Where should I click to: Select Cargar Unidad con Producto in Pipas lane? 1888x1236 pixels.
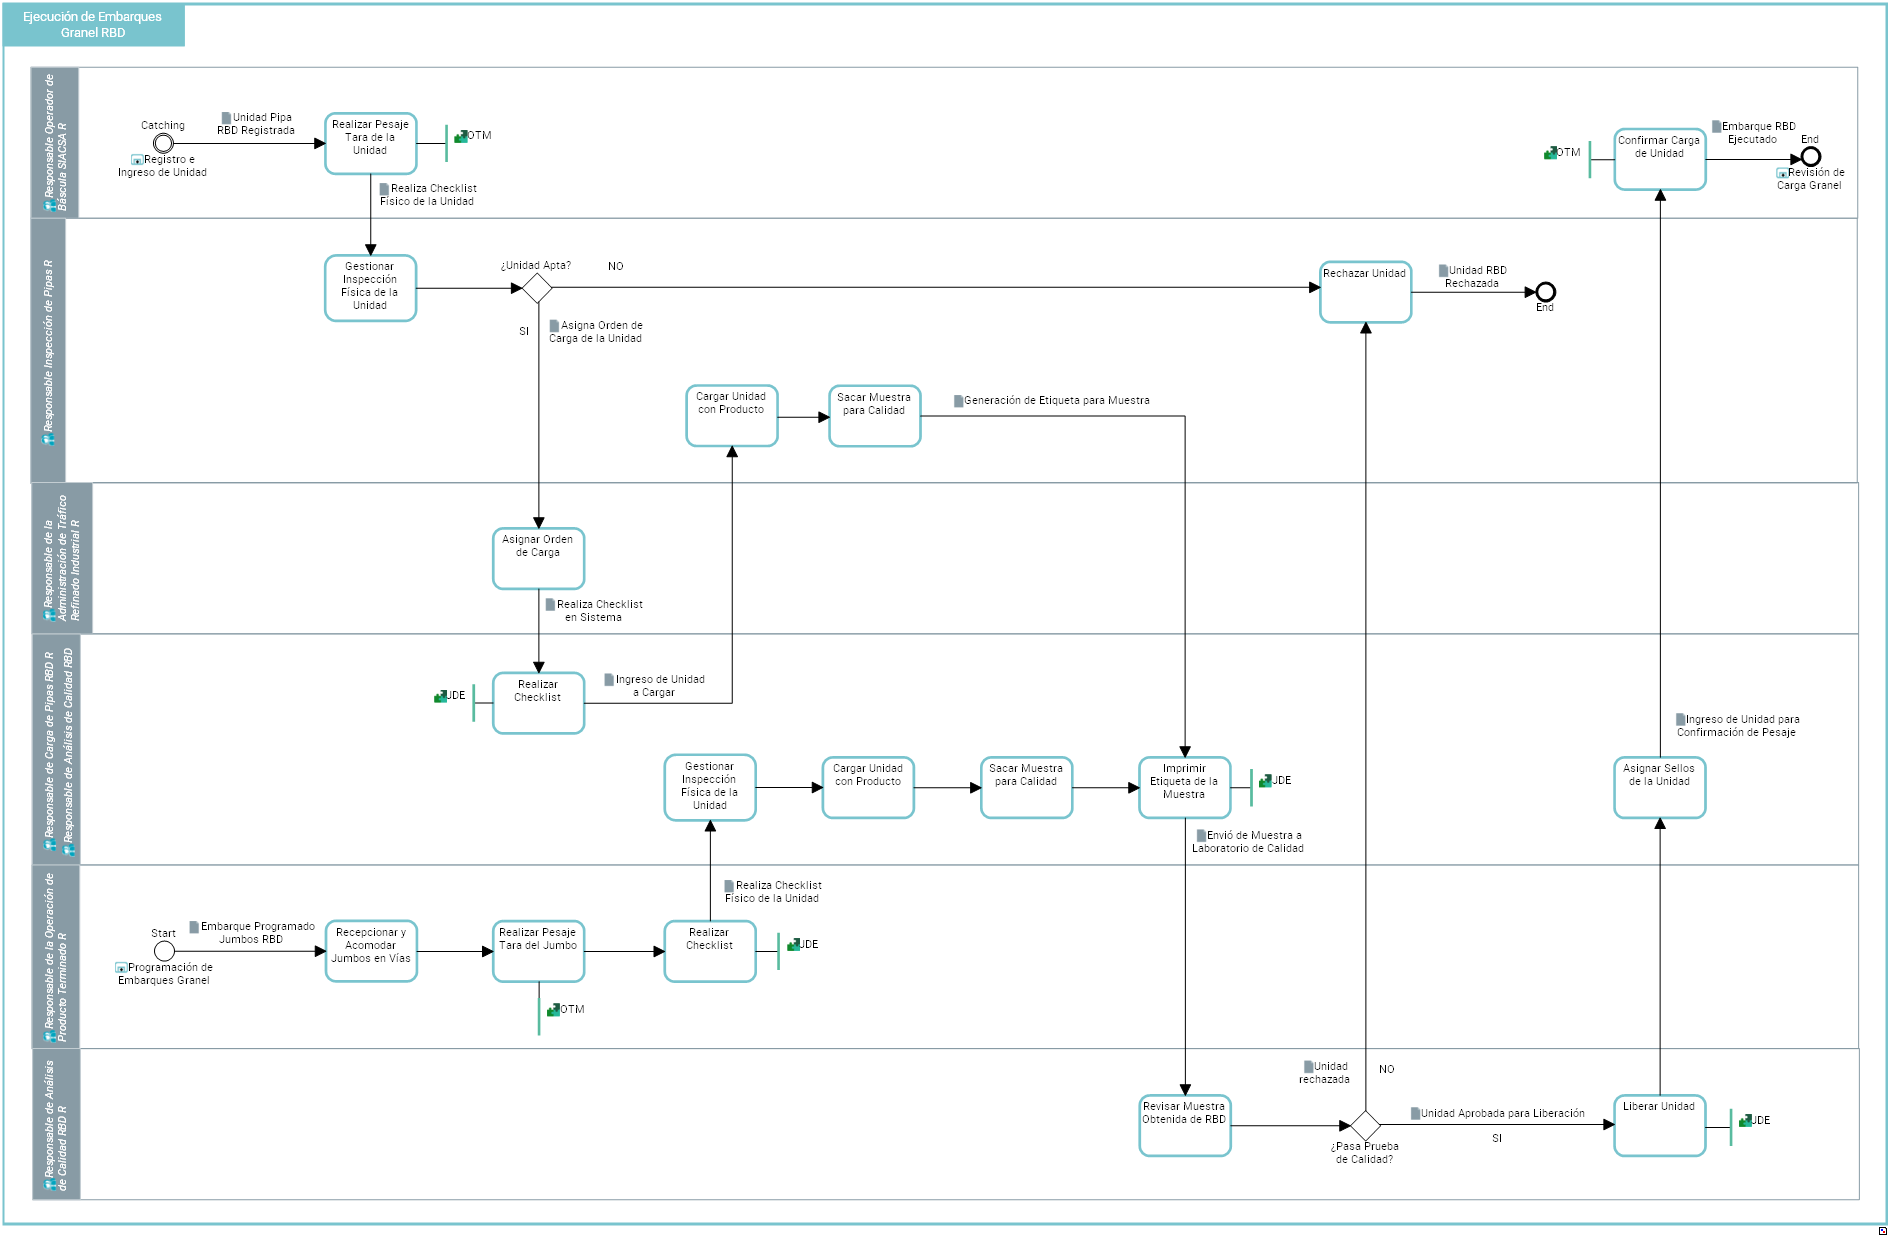click(x=732, y=416)
